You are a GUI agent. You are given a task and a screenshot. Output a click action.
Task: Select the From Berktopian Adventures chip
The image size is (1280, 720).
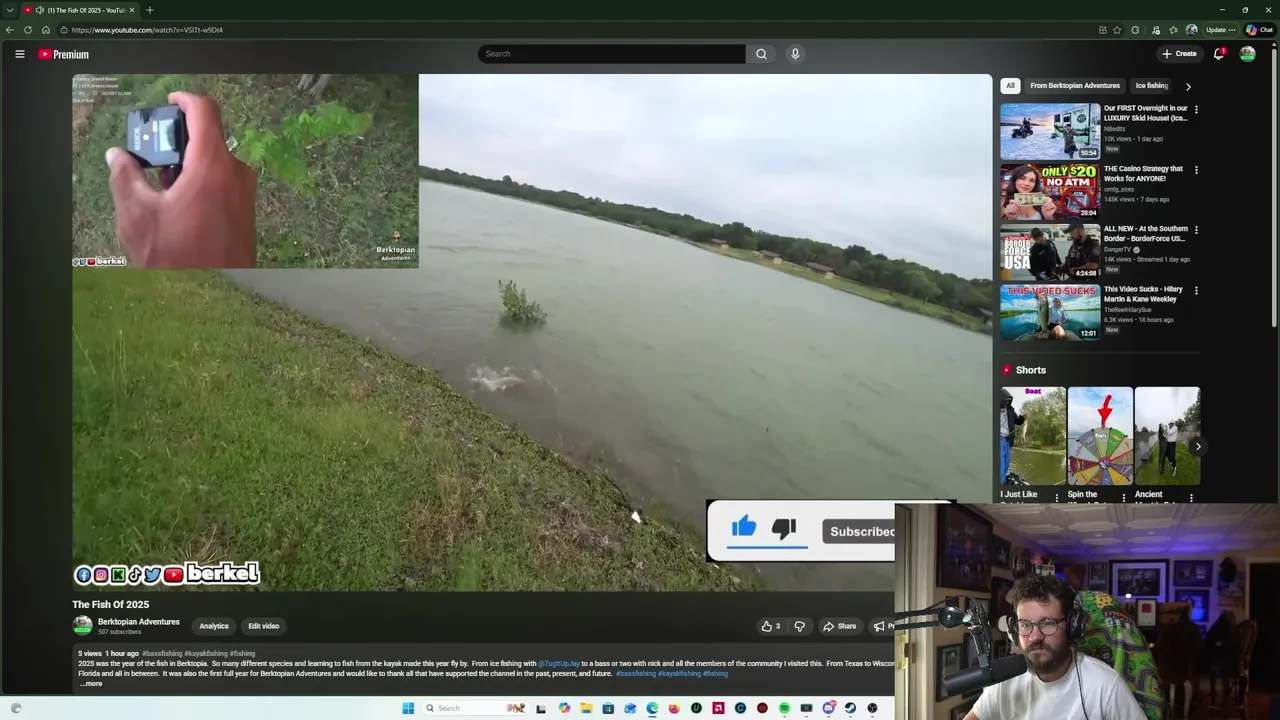click(x=1075, y=86)
